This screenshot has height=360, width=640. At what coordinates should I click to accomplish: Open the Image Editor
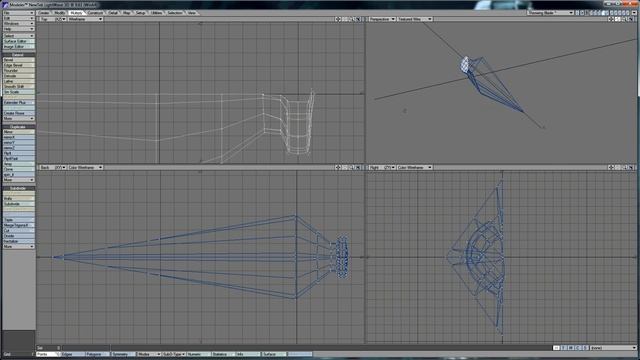[x=19, y=47]
